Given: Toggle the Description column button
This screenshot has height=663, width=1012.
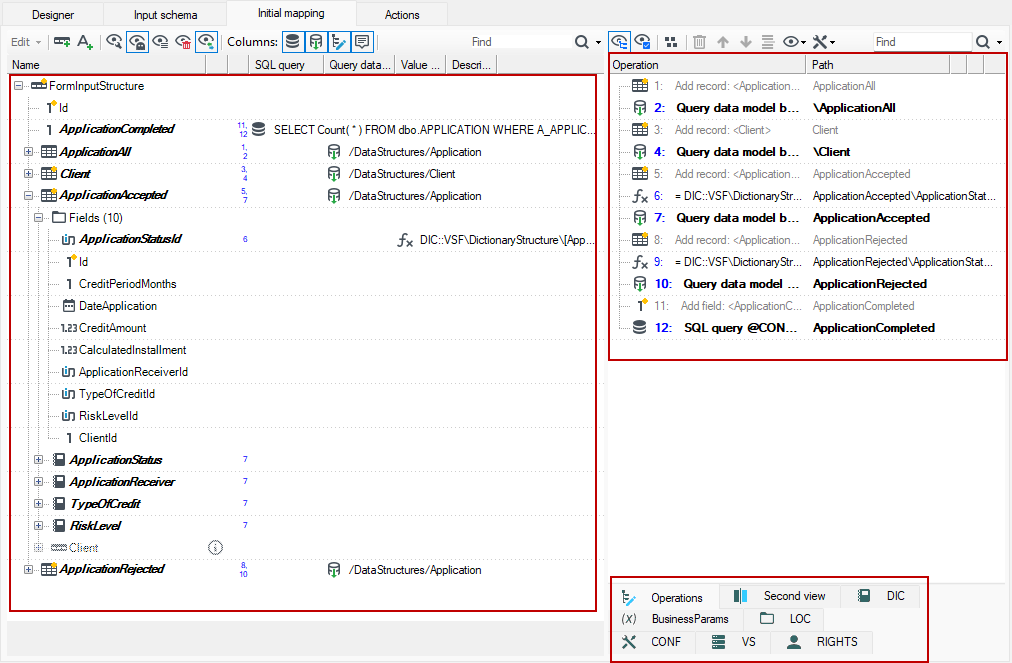Looking at the screenshot, I should 362,42.
